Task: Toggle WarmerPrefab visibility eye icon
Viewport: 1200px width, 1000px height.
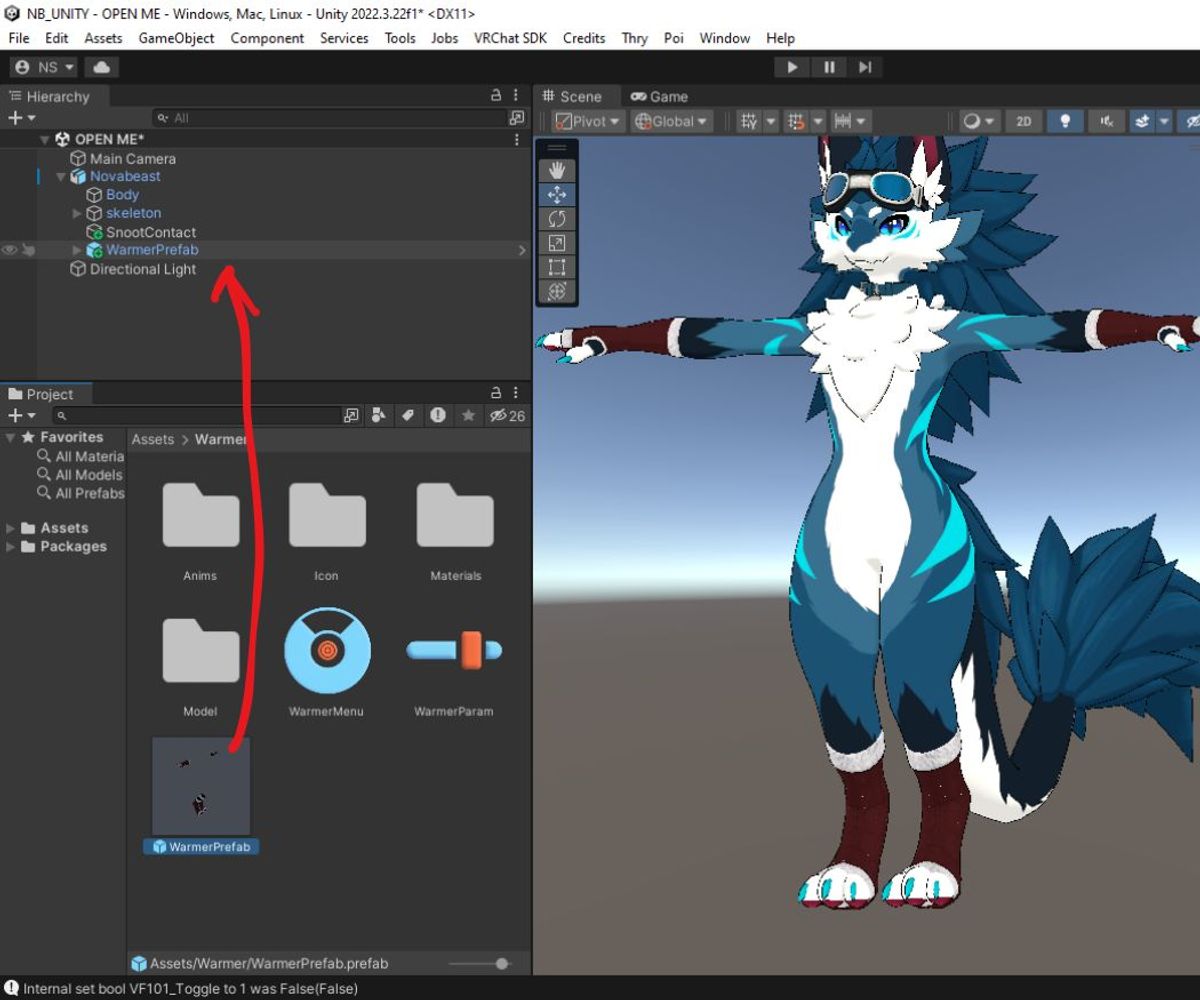Action: point(10,250)
